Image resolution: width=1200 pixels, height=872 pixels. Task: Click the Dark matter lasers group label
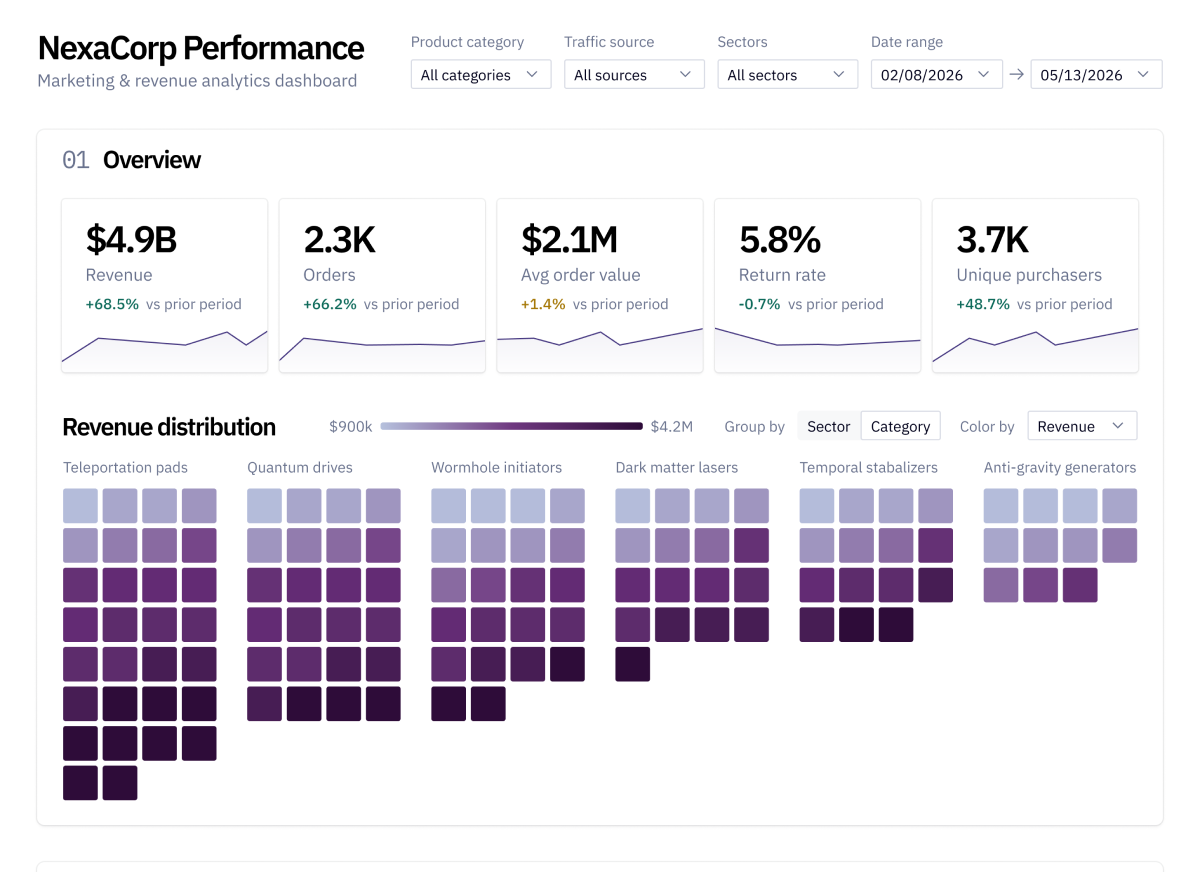(x=677, y=467)
